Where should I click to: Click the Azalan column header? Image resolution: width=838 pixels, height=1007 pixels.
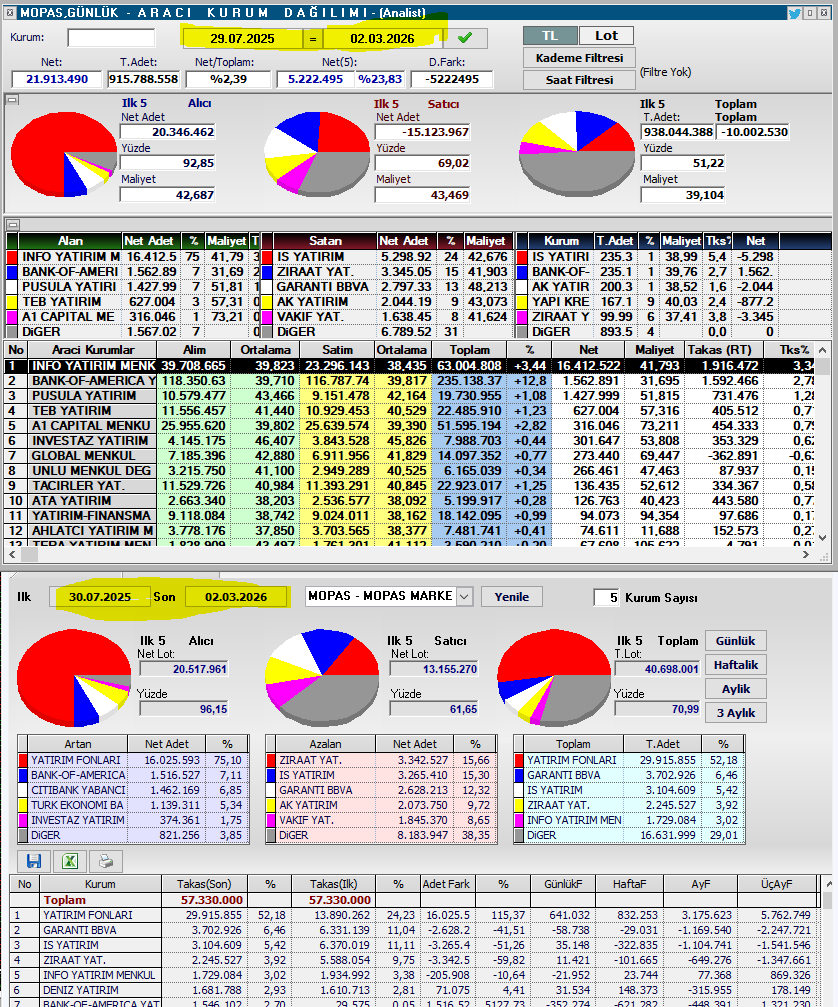(326, 744)
